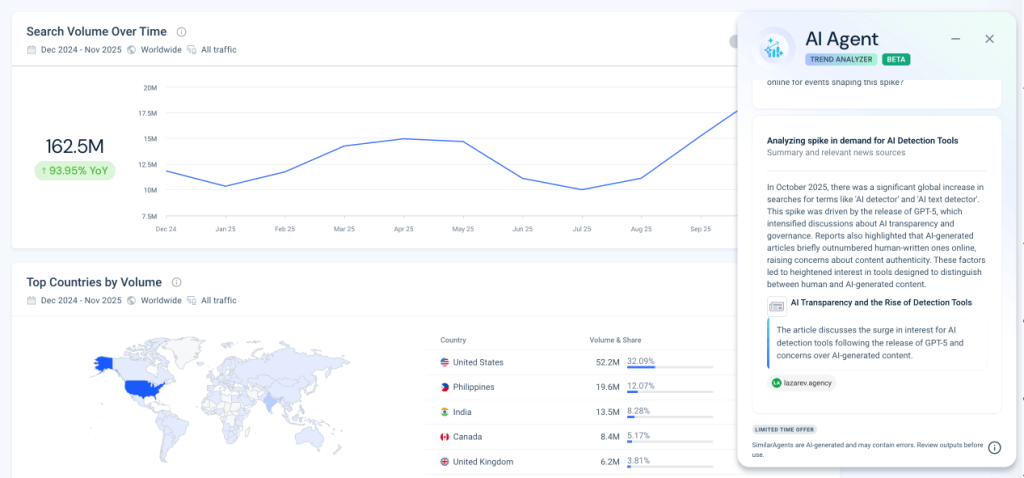1024x478 pixels.
Task: Click the 93.95% YoY growth badge
Action: point(75,171)
